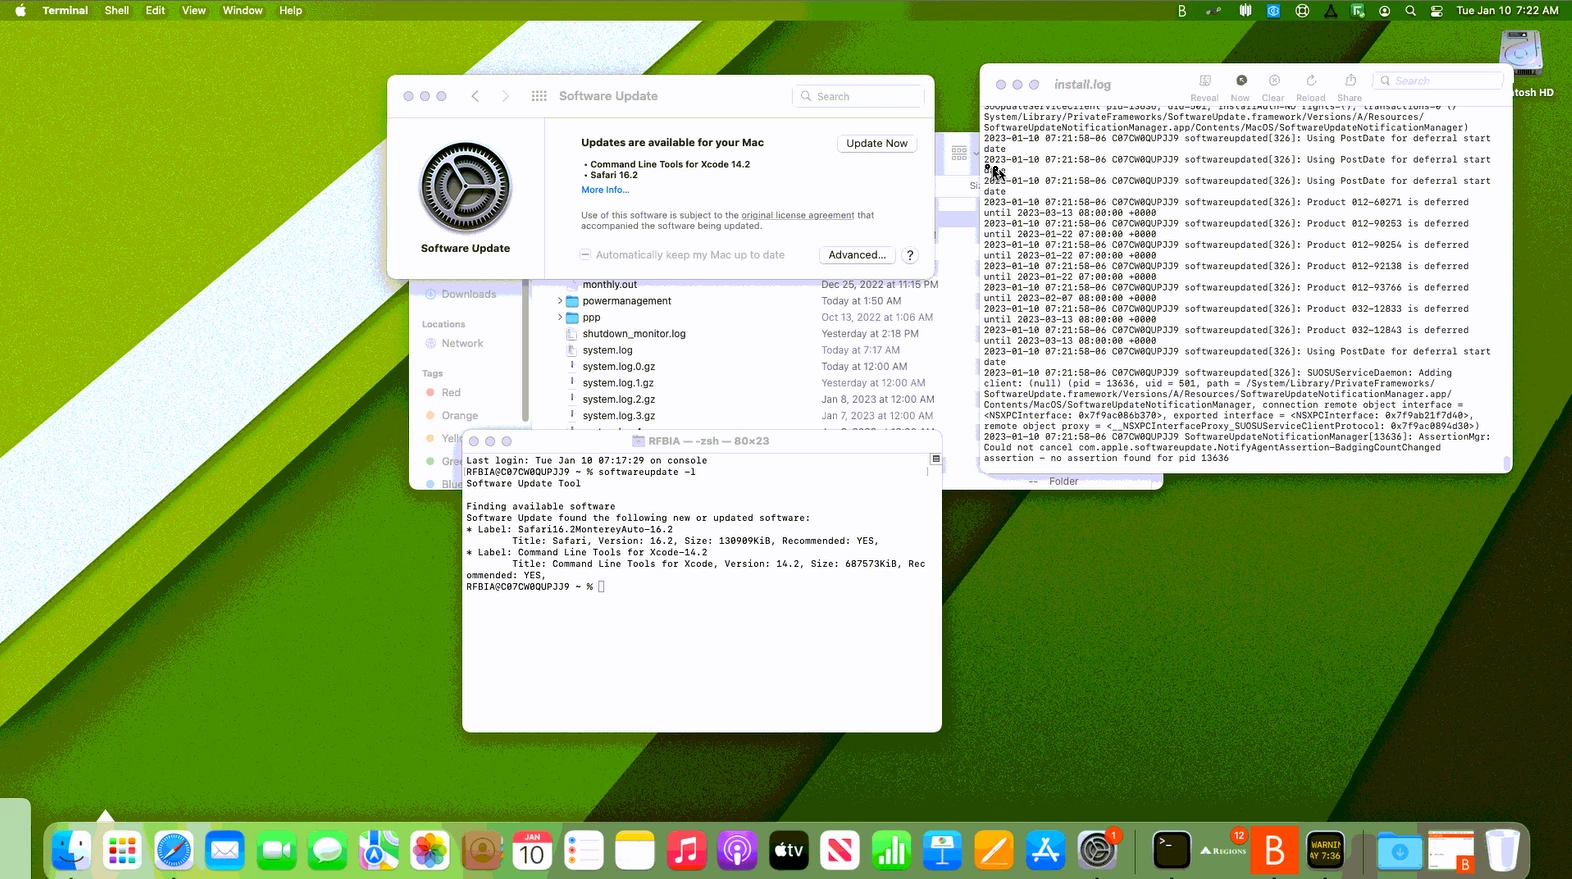Click the Advanced… button
The width and height of the screenshot is (1572, 879).
click(x=857, y=255)
